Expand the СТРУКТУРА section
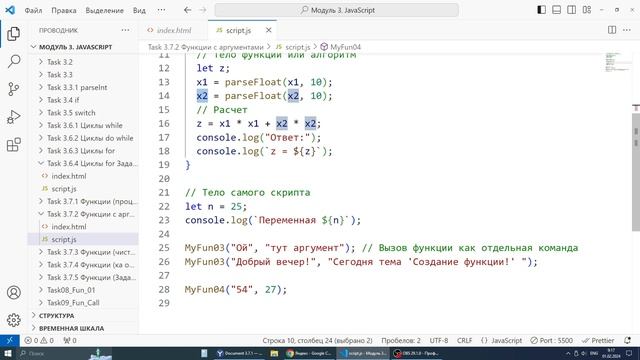This screenshot has height=360, width=640. pos(83,316)
